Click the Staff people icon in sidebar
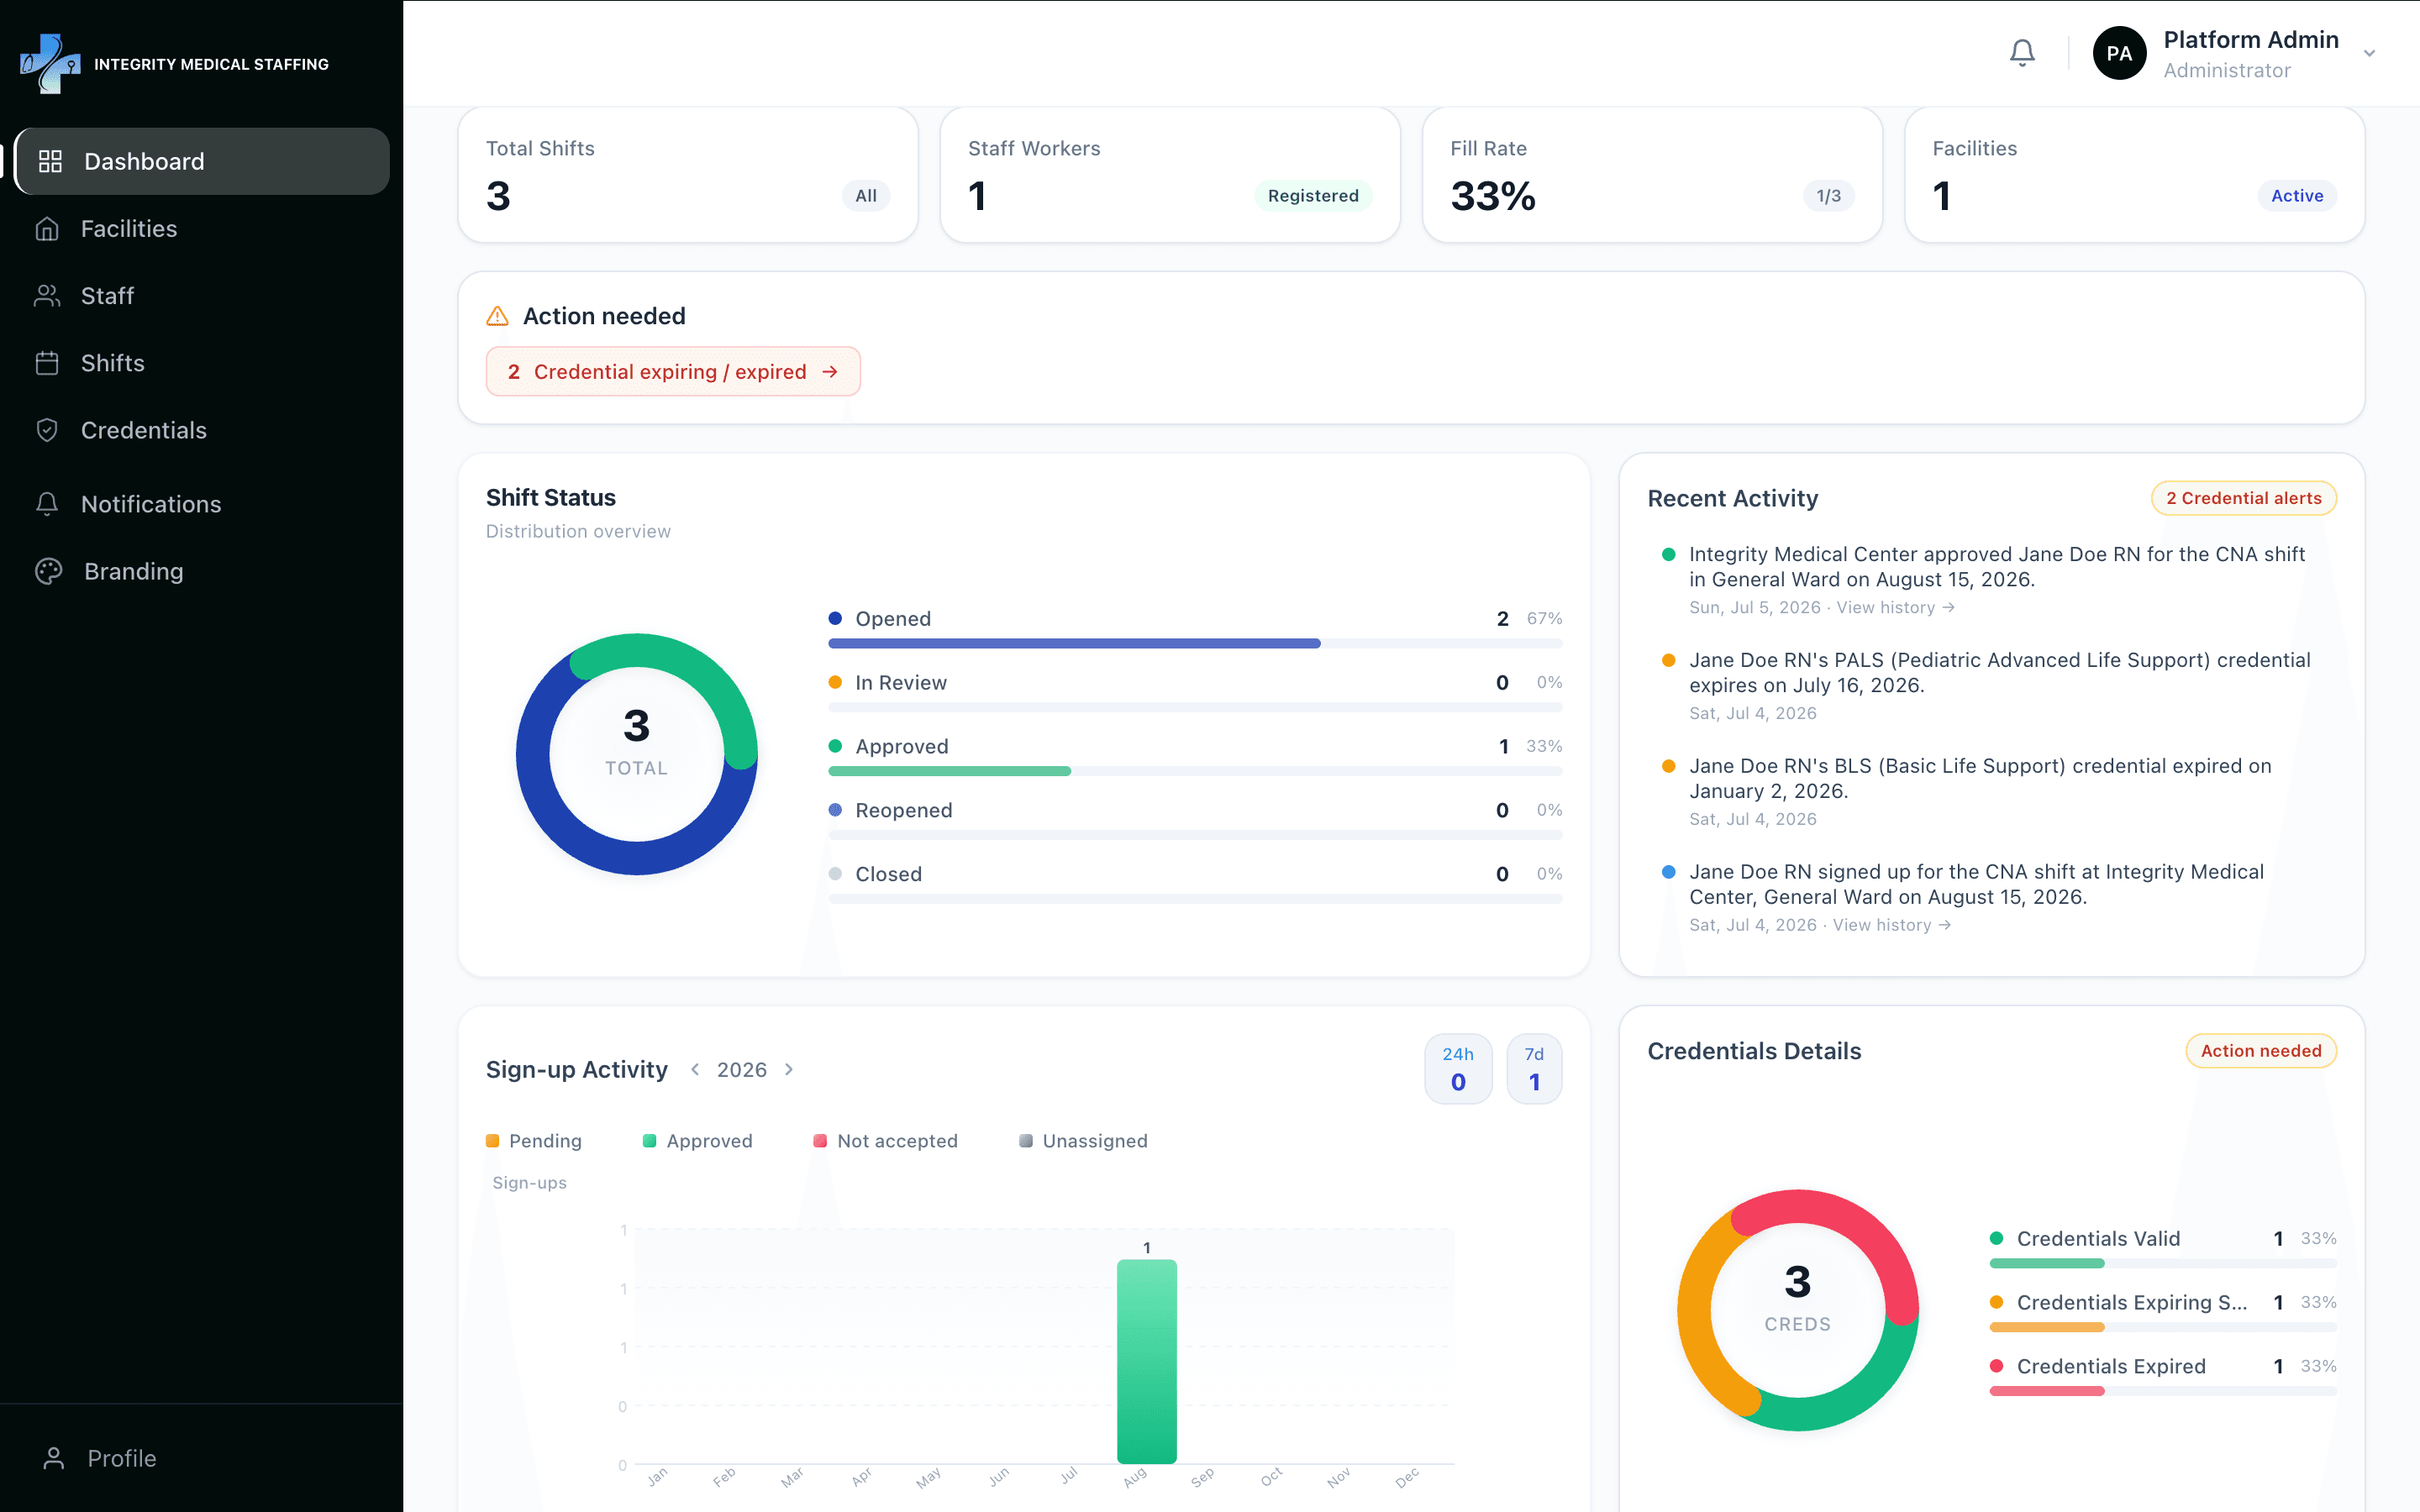The image size is (2420, 1512). coord(47,296)
